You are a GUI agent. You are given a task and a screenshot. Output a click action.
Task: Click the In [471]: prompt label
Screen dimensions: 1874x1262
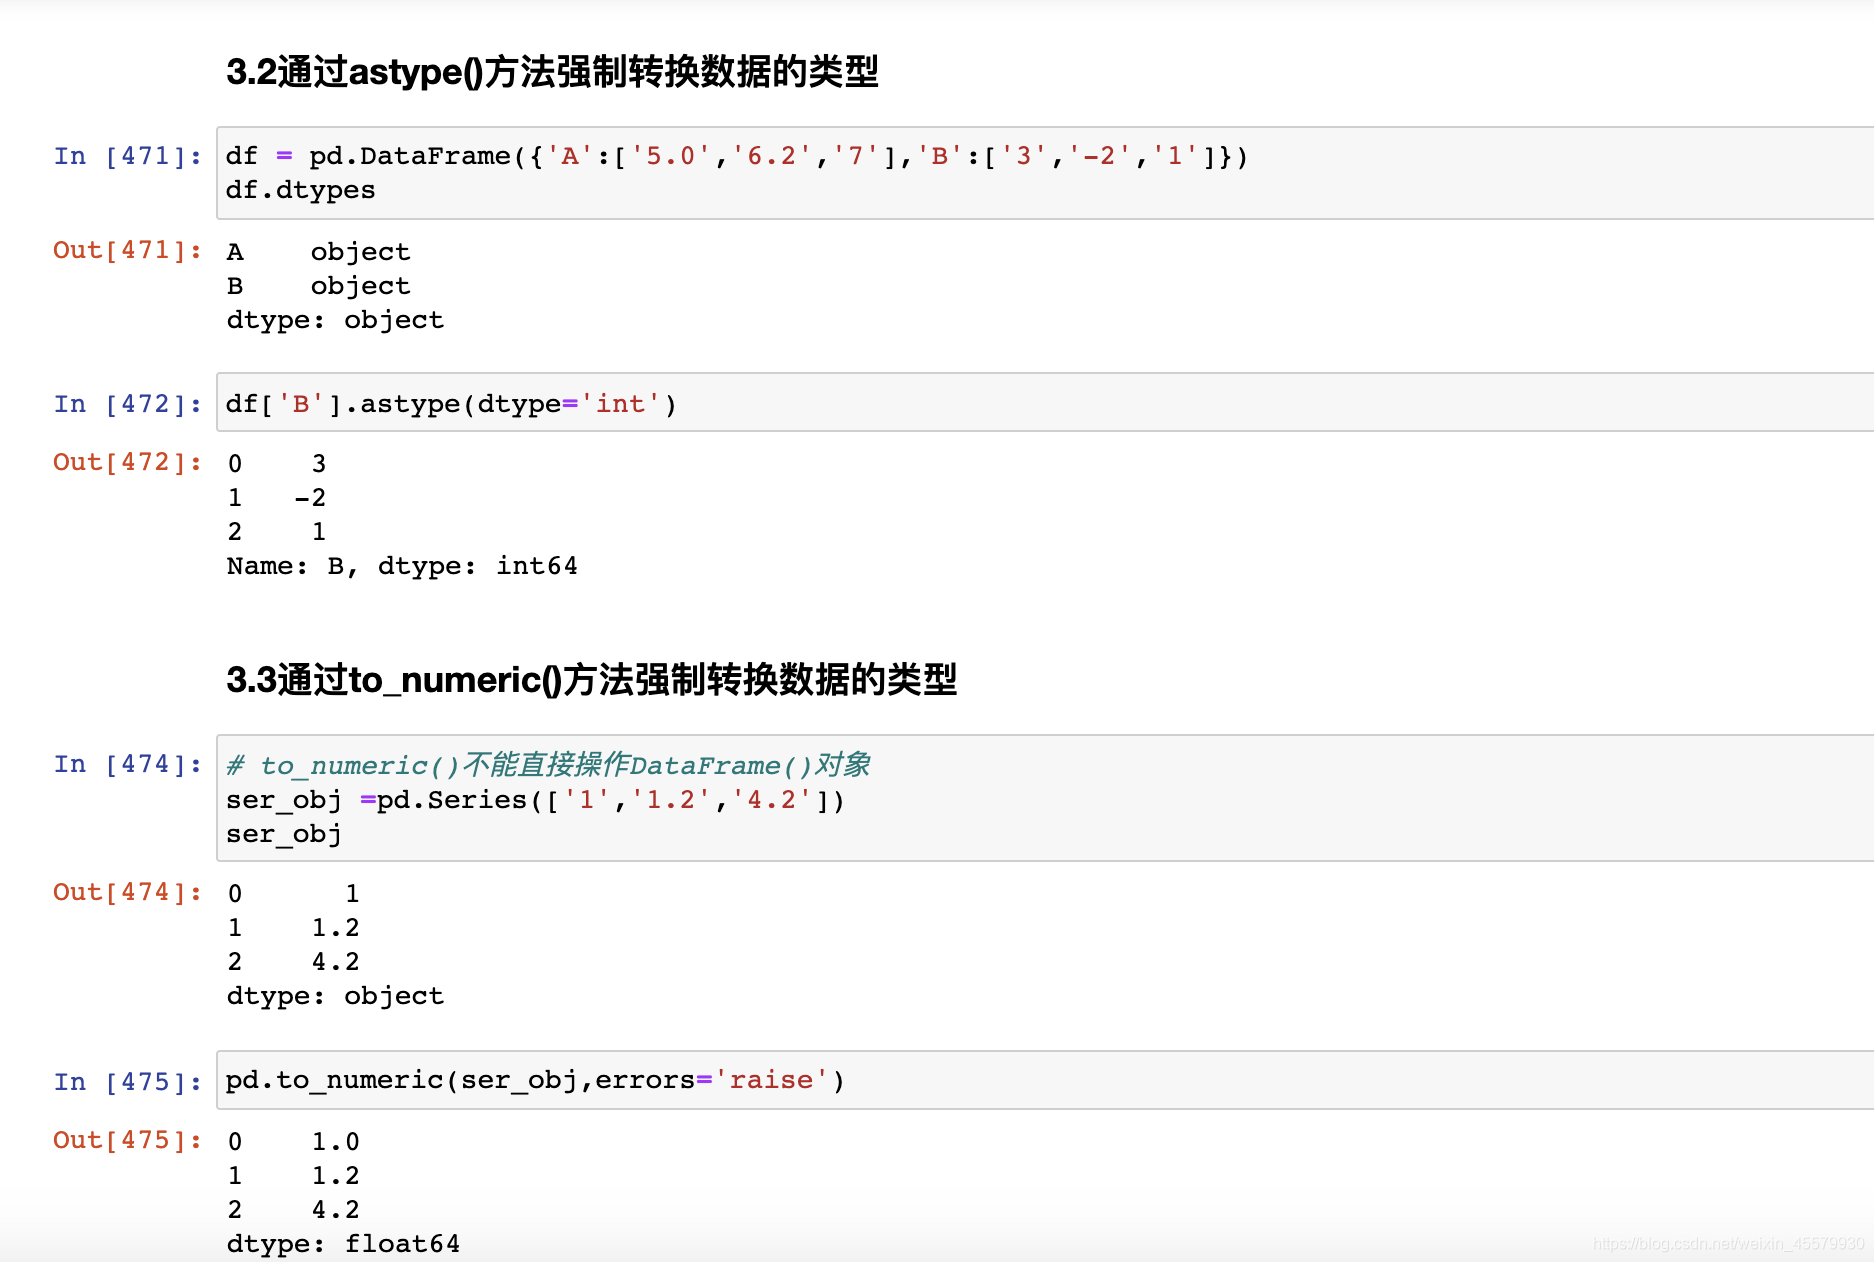click(128, 156)
